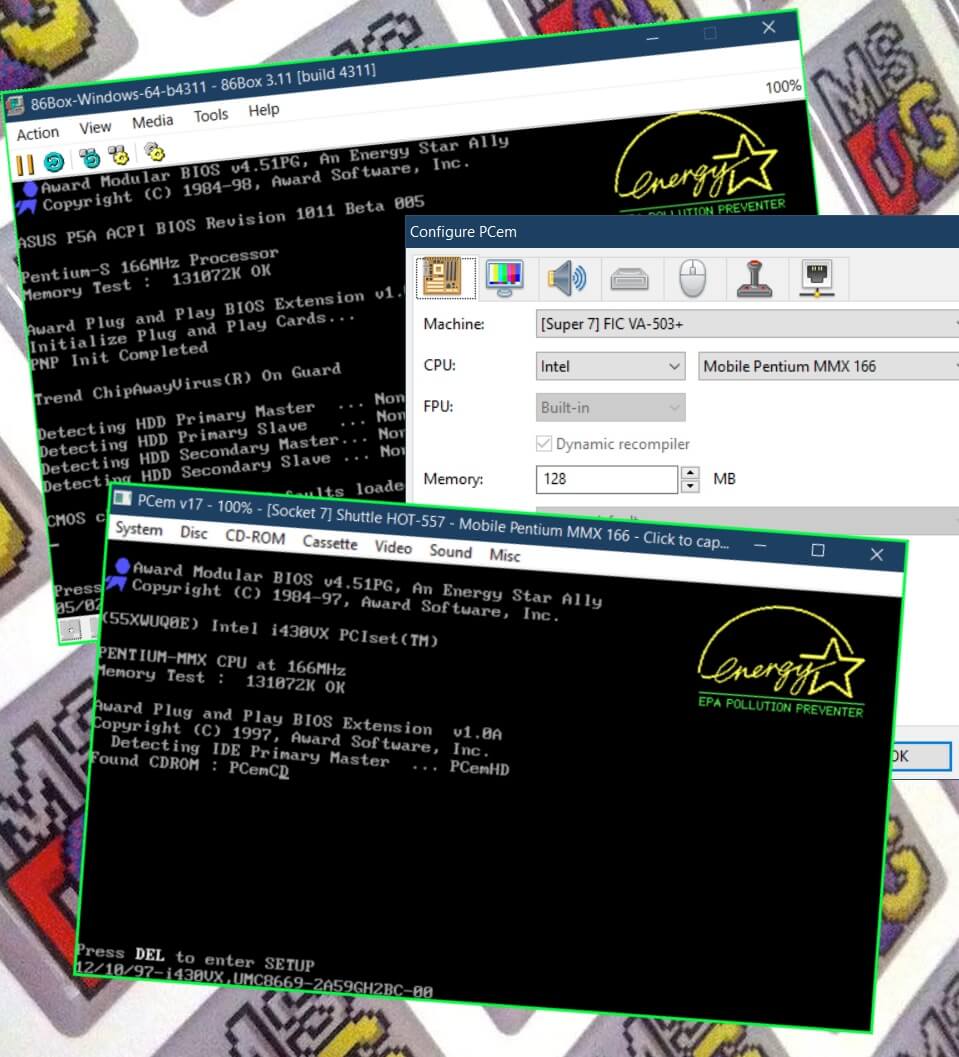Open the Sound menu in PCem v17
Viewport: 959px width, 1057px height.
[450, 551]
